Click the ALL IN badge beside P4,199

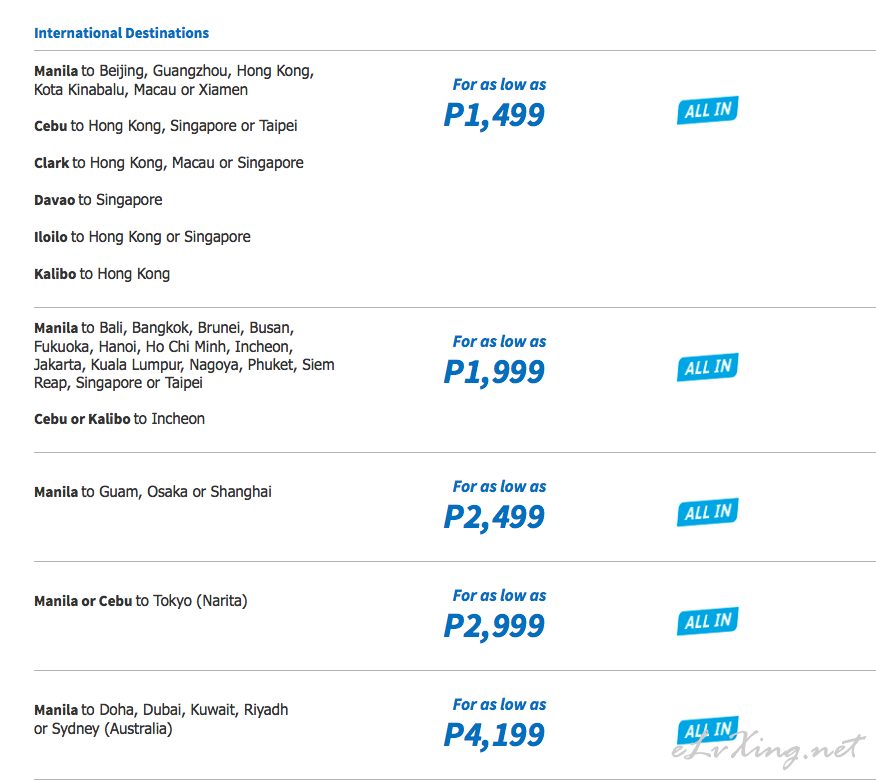coord(707,730)
